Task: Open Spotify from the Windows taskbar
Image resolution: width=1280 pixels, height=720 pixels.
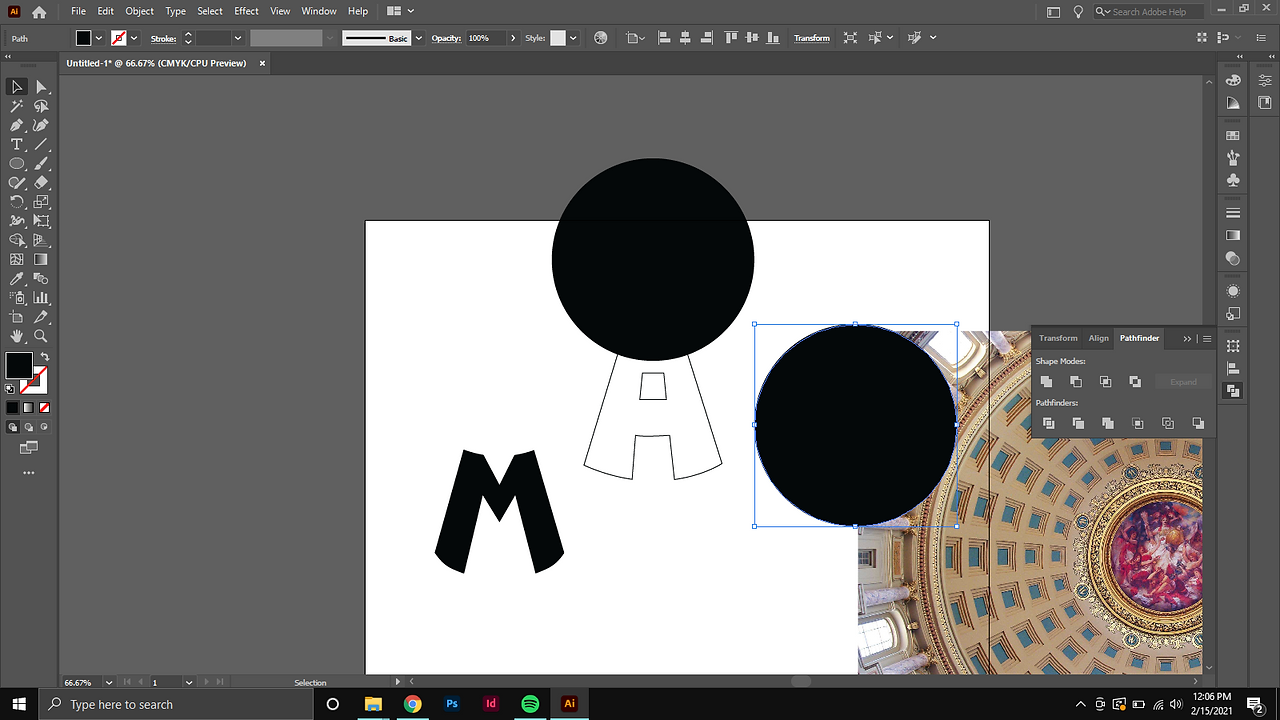Action: pyautogui.click(x=530, y=704)
